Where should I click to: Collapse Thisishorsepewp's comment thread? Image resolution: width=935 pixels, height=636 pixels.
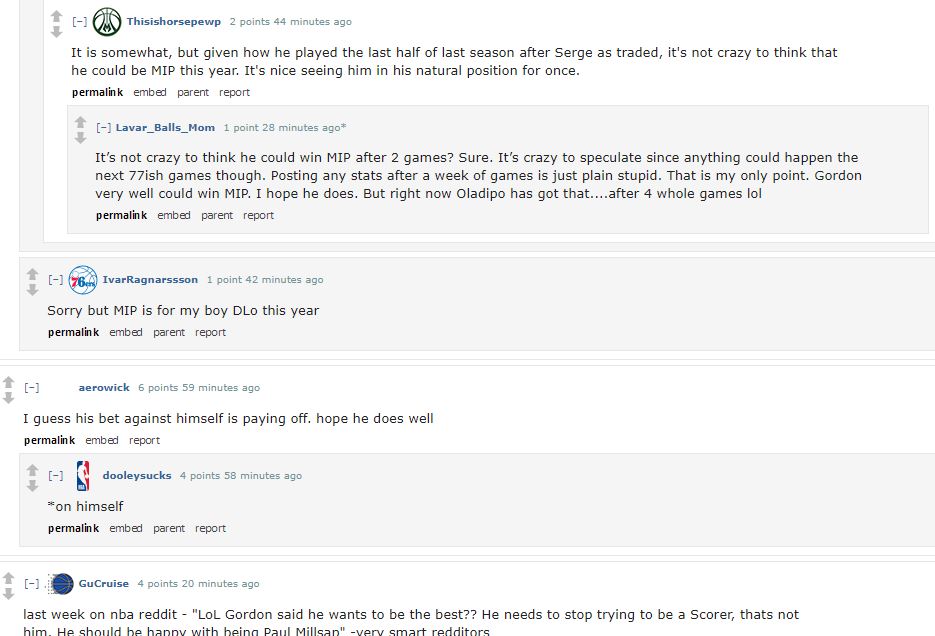79,21
